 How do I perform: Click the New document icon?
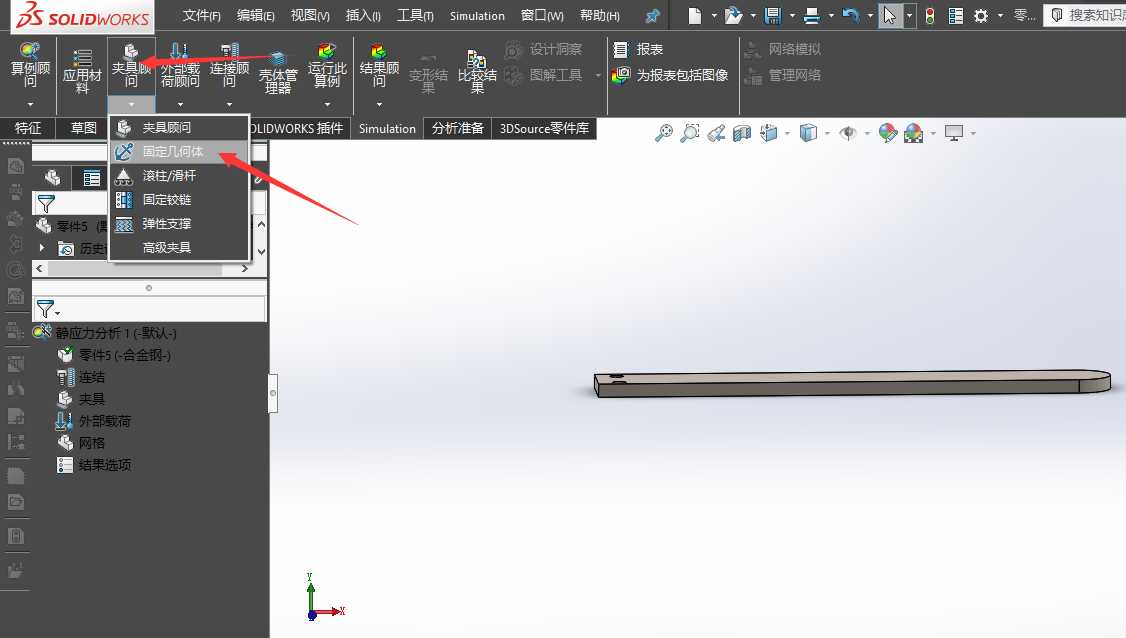694,15
